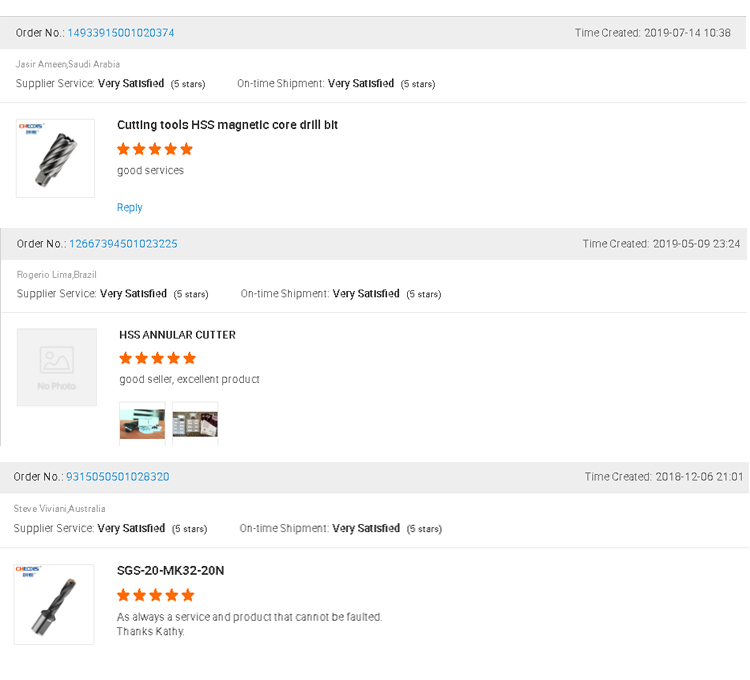
Task: Click the star rating for SGS-20-MK32-20N
Action: pyautogui.click(x=155, y=595)
